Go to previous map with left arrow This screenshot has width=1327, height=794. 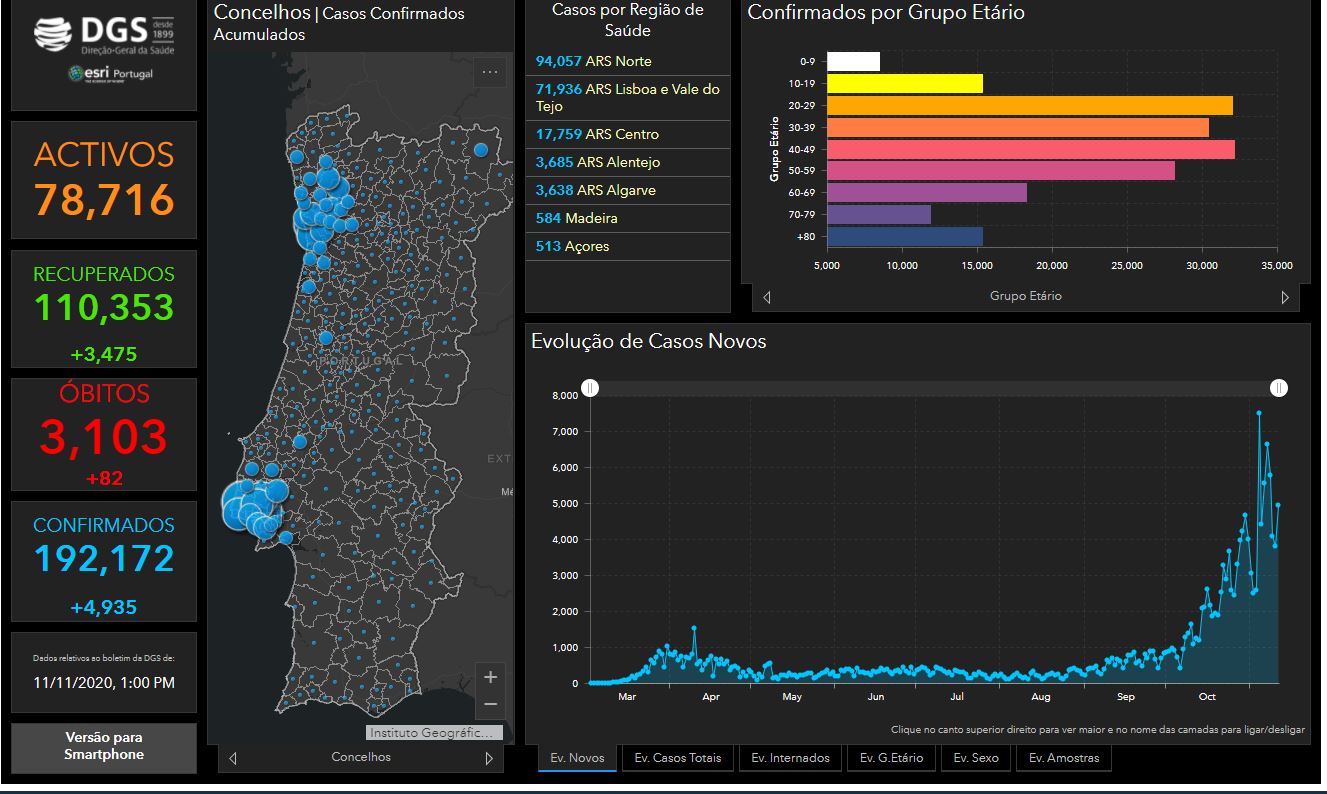pos(233,758)
